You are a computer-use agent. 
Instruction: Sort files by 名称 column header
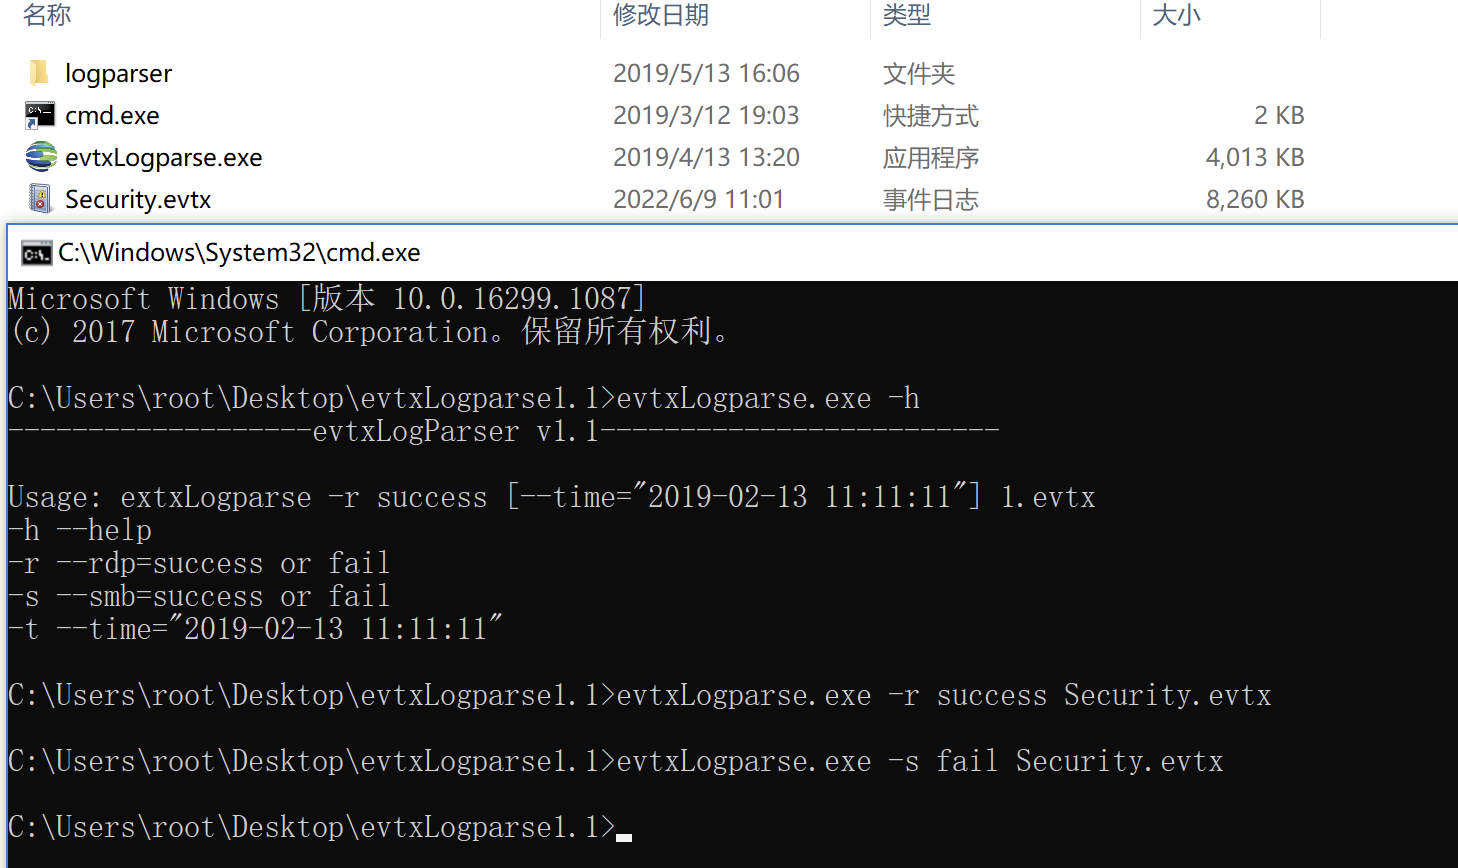pos(47,15)
